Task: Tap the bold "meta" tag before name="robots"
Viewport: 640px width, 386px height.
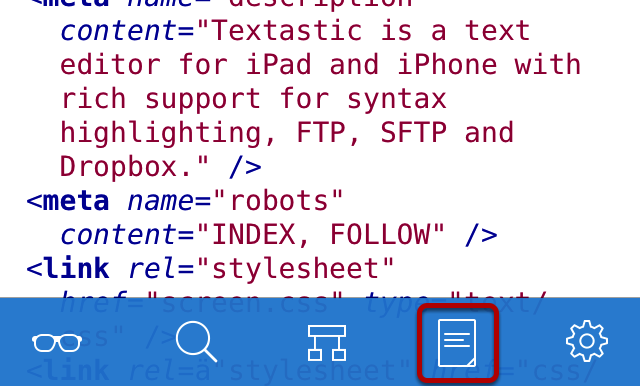Action: pos(76,201)
